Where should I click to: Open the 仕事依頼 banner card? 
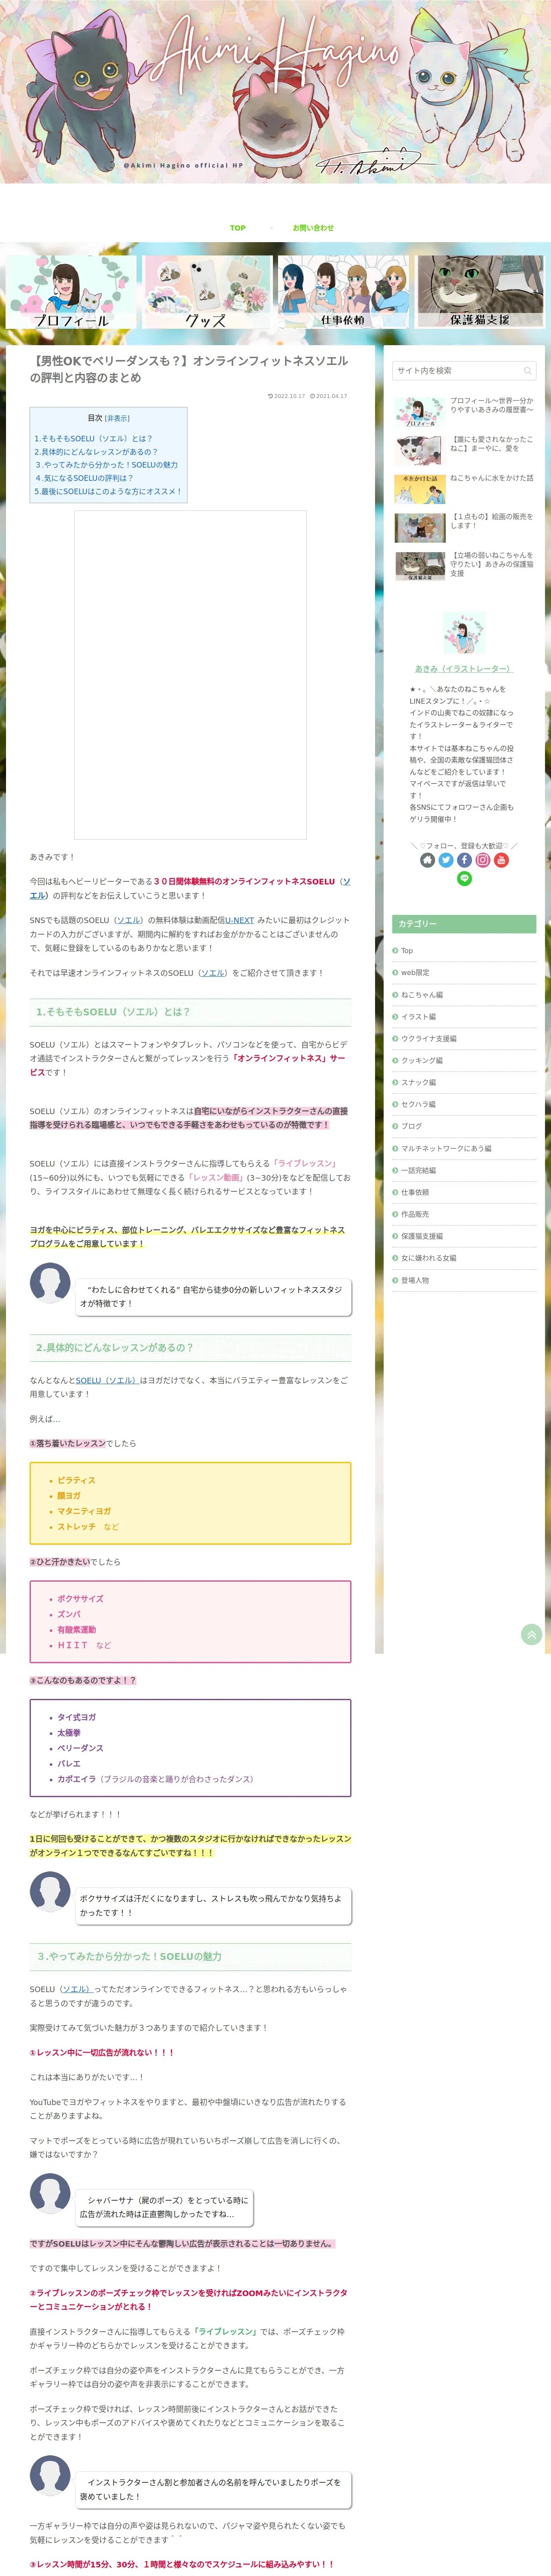click(x=343, y=292)
